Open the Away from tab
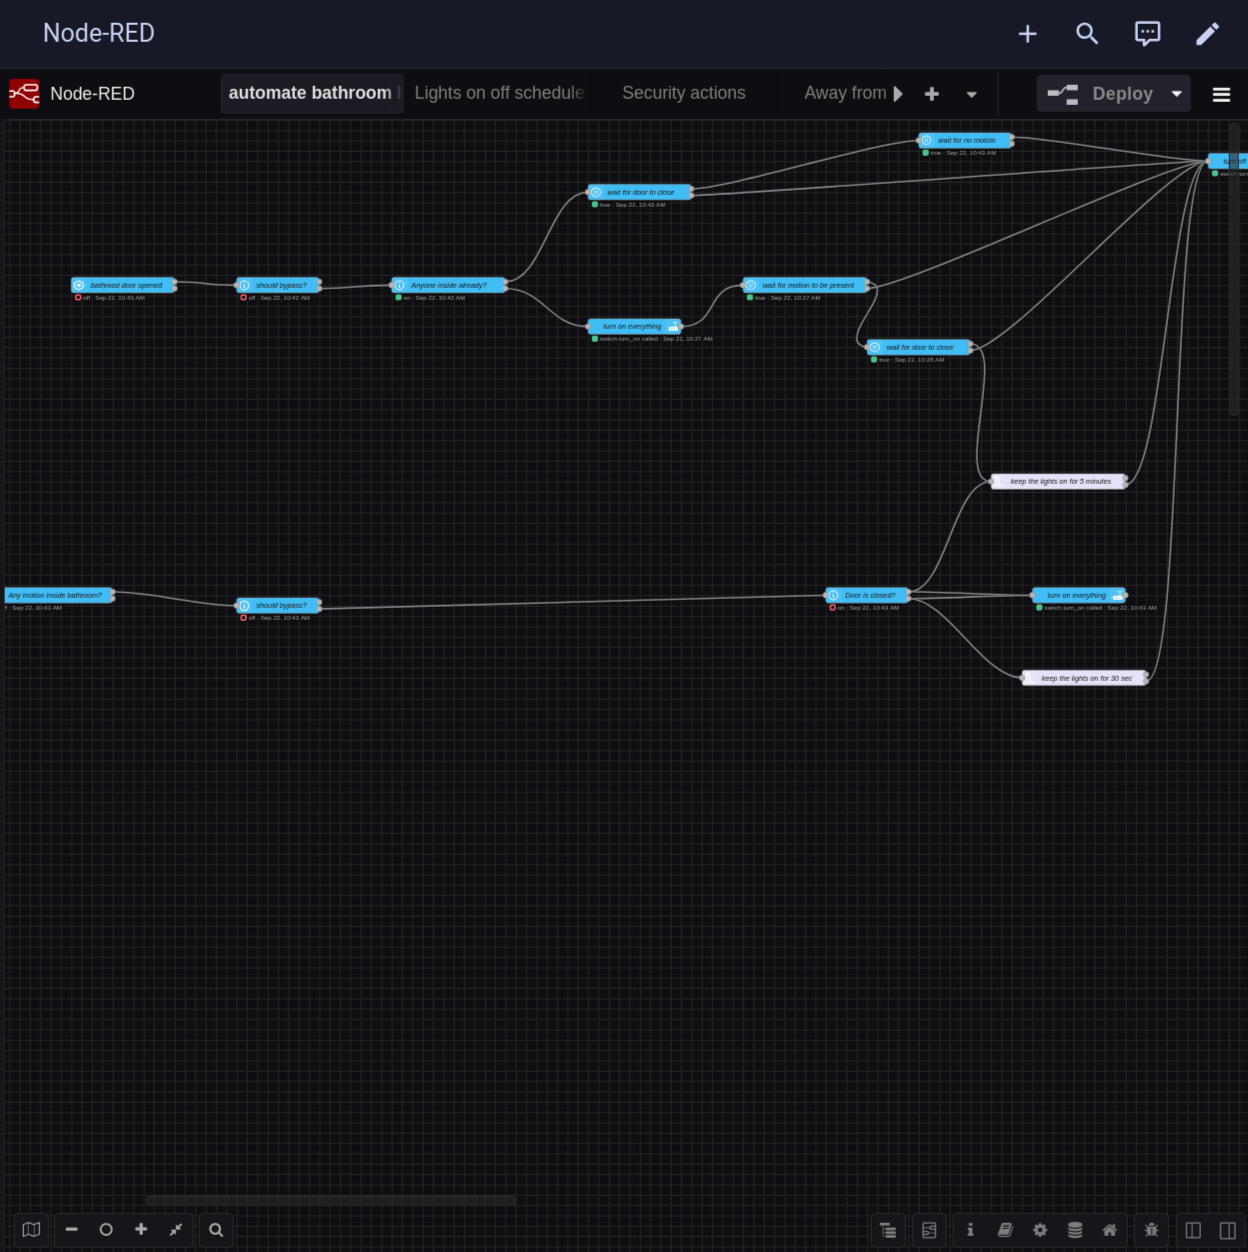 point(845,93)
